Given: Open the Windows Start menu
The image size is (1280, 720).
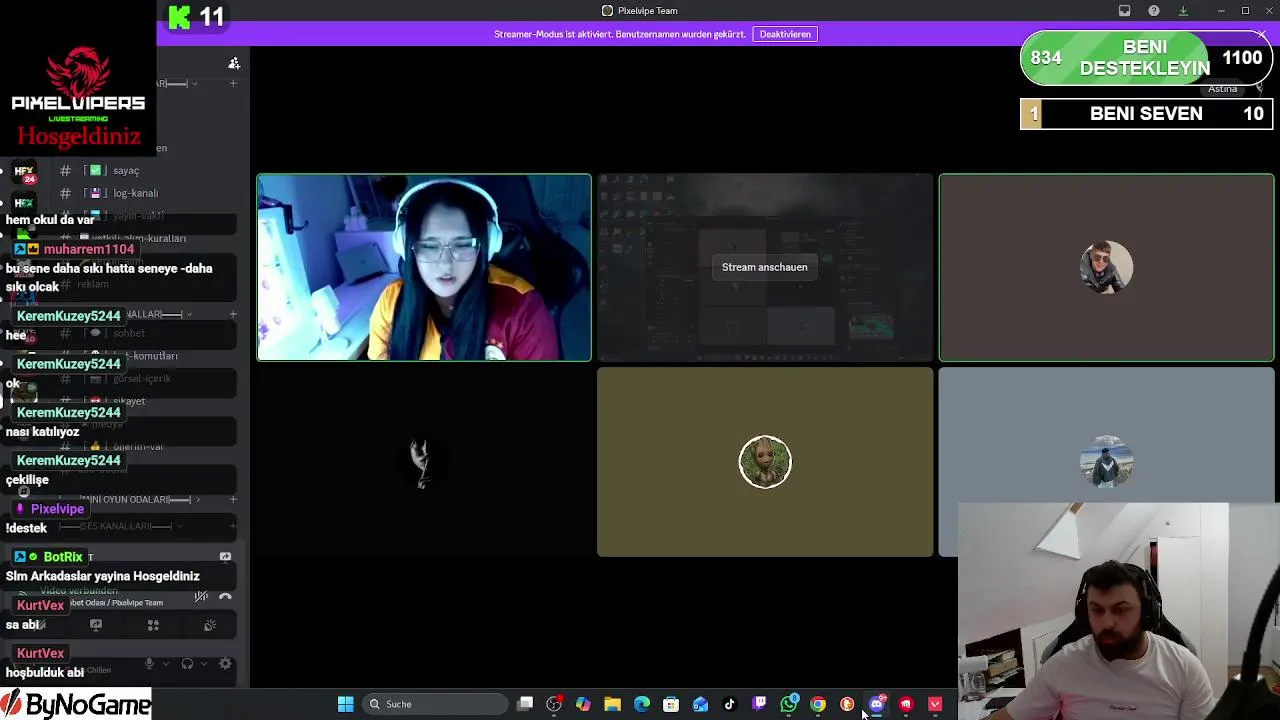Looking at the screenshot, I should point(345,704).
